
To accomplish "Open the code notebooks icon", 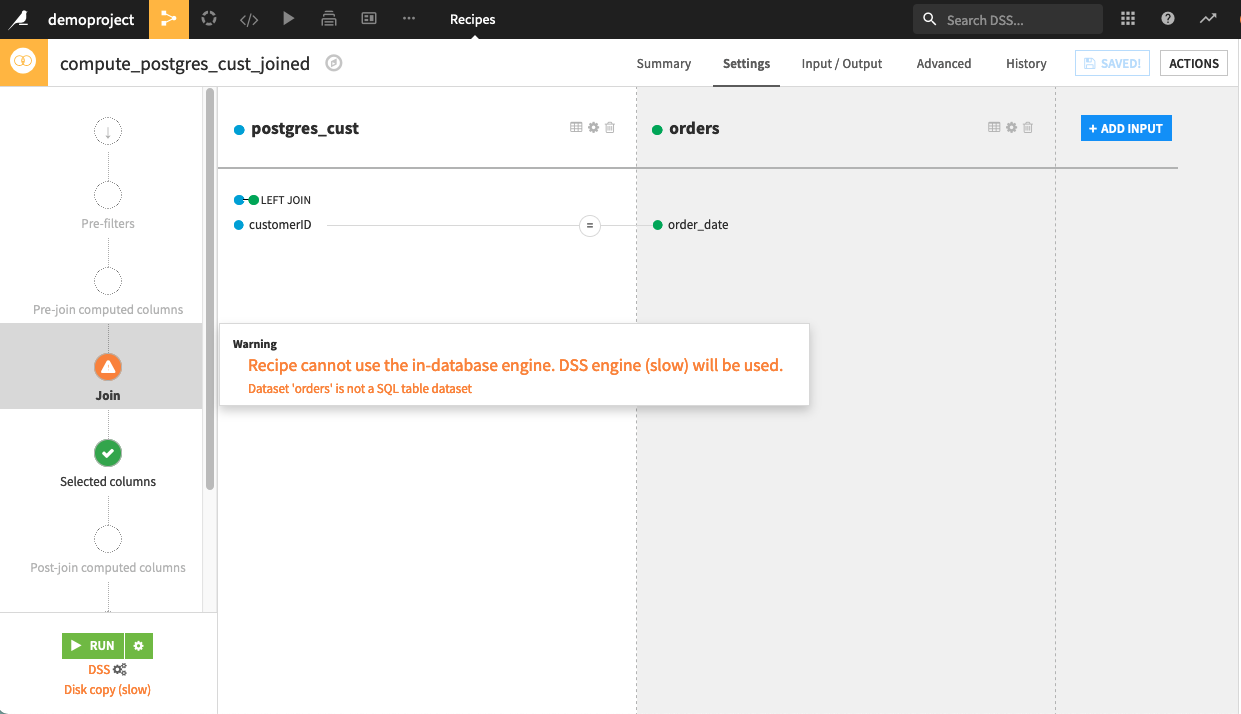I will coord(249,19).
